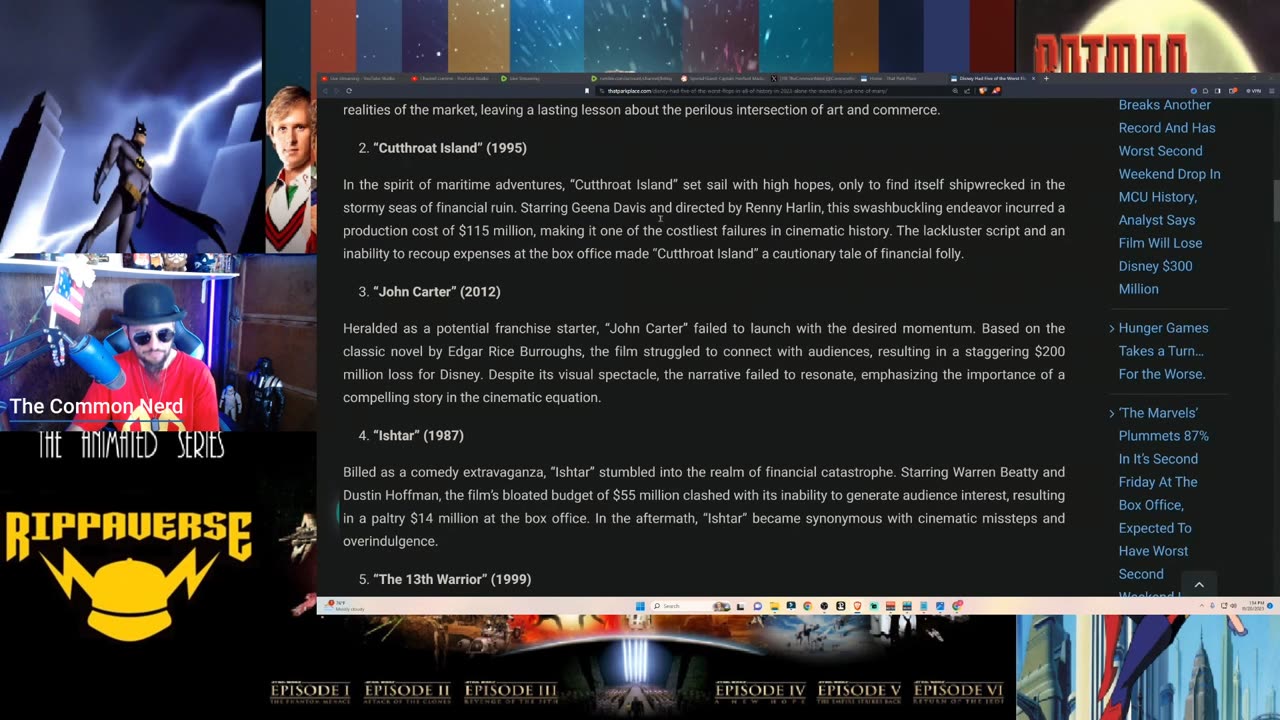Open the 'Film Will Lose Disney $300 Million' sidebar link
The width and height of the screenshot is (1280, 720).
click(x=1161, y=266)
